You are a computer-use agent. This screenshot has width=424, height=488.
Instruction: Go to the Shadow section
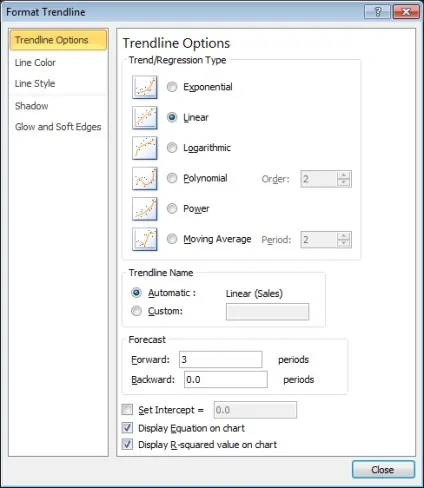pyautogui.click(x=32, y=106)
